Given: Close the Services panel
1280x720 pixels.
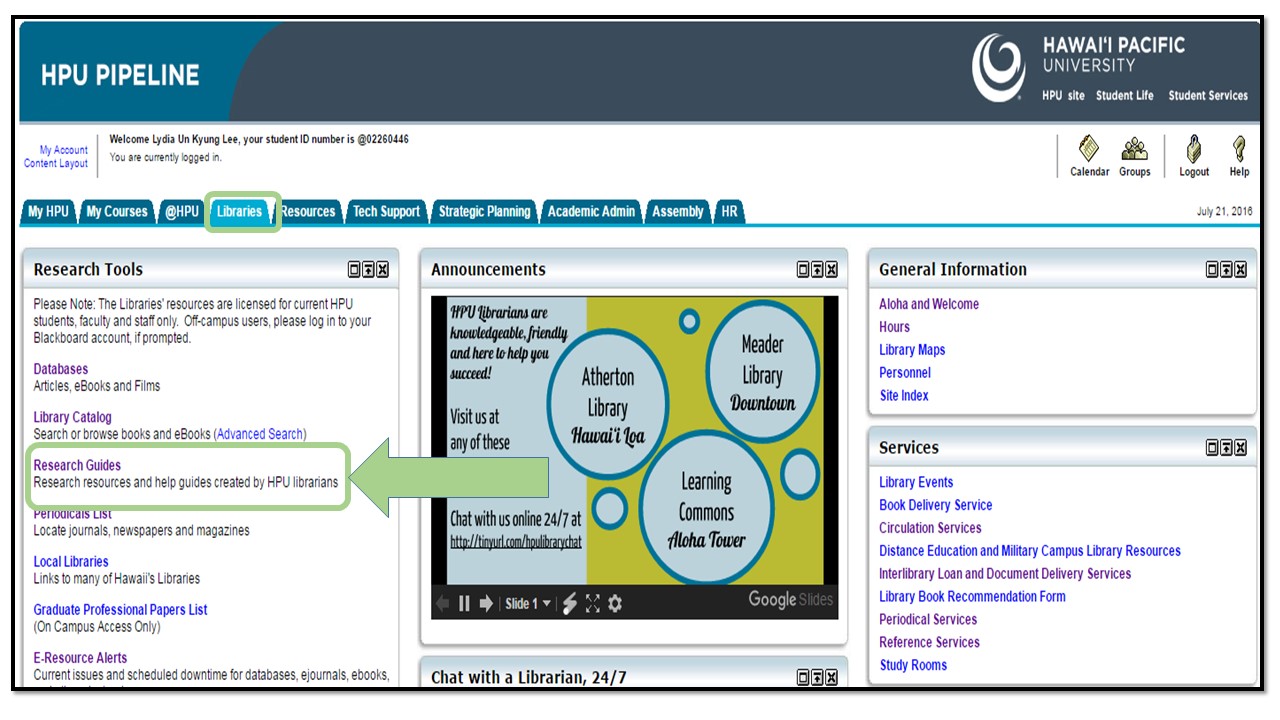Looking at the screenshot, I should click(x=1240, y=448).
